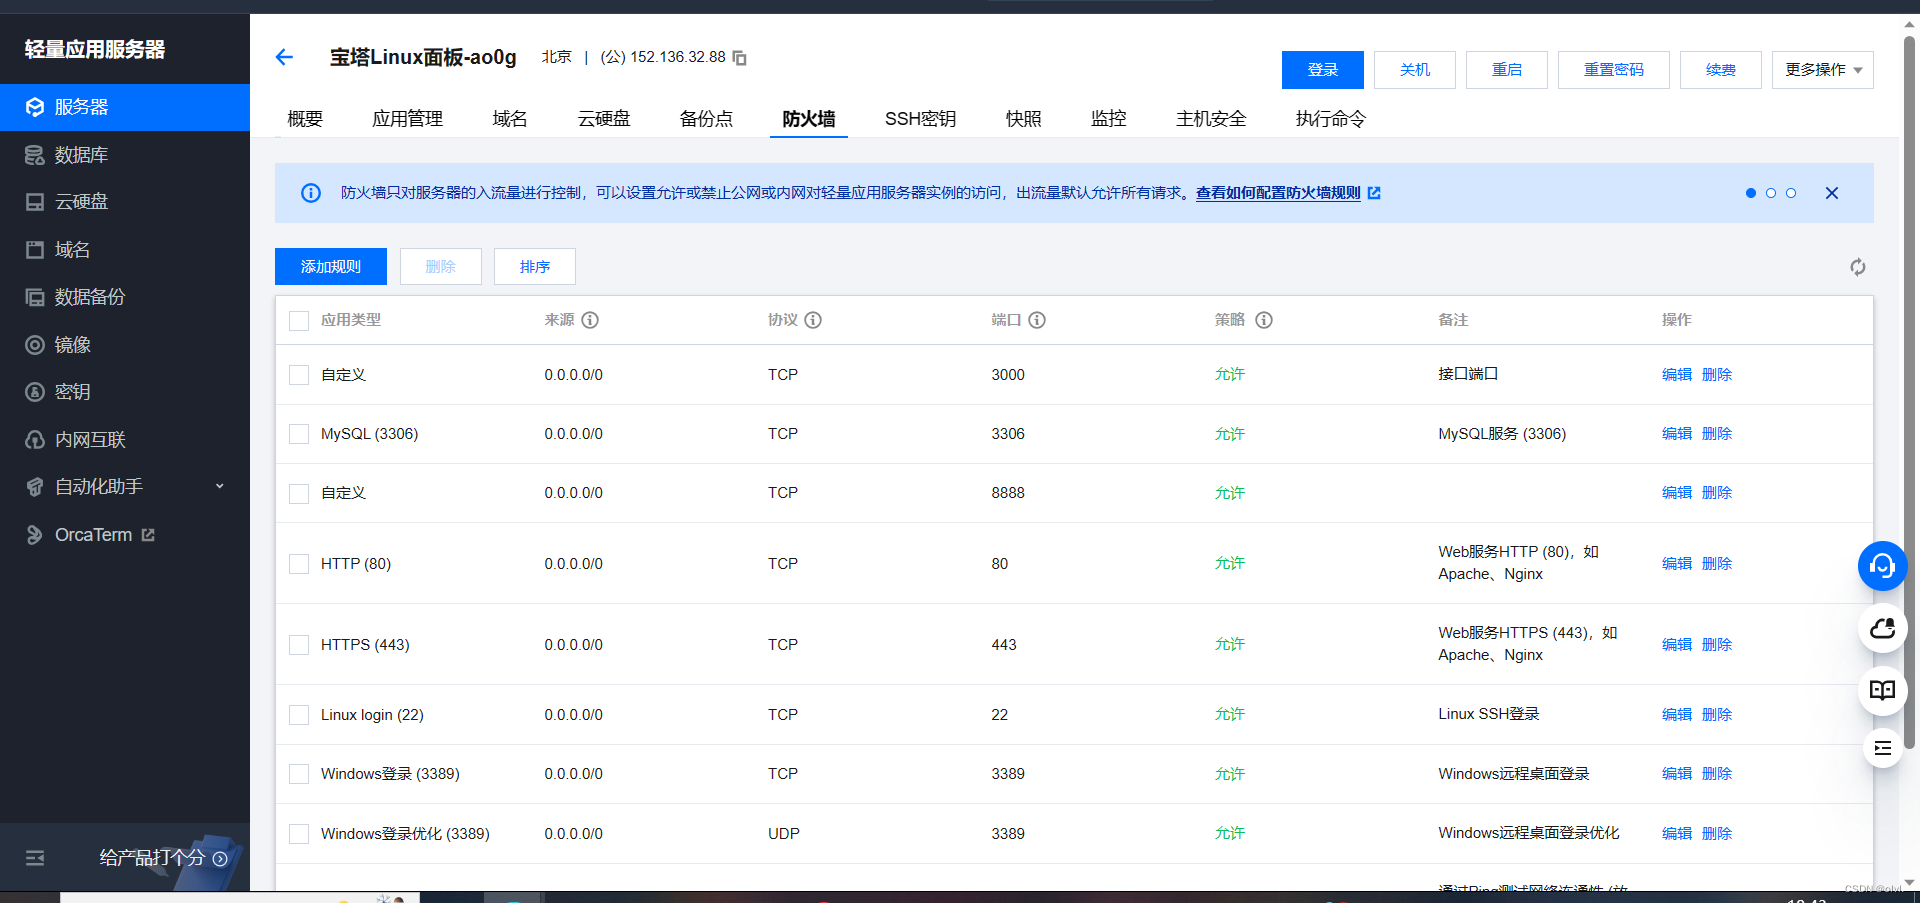1920x903 pixels.
Task: Switch to the 监控 tab
Action: [1108, 119]
